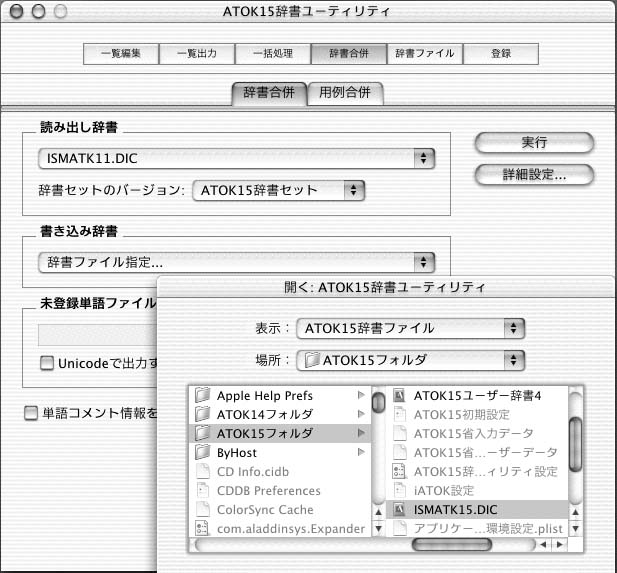
Task: Open the 表示 ATOK15辞書ファイル dropdown
Action: point(410,329)
